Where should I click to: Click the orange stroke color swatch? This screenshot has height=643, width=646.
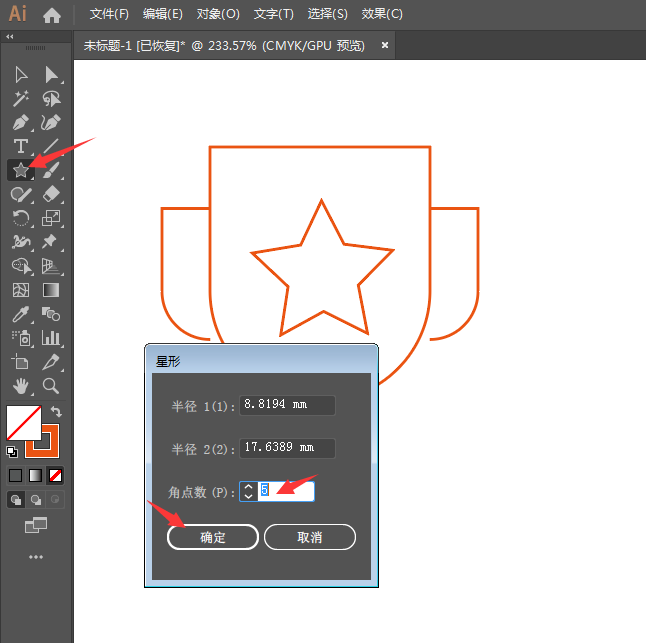point(46,440)
